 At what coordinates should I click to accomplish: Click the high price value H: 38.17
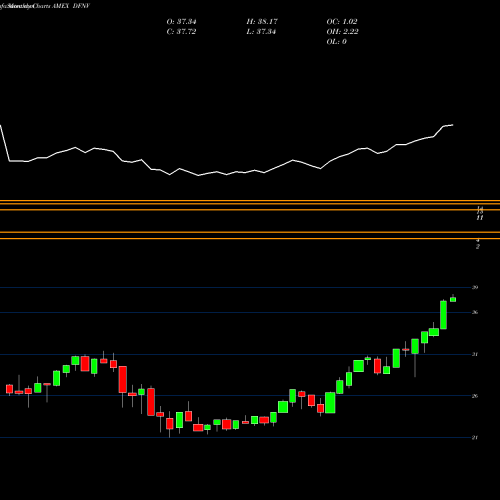(x=262, y=22)
